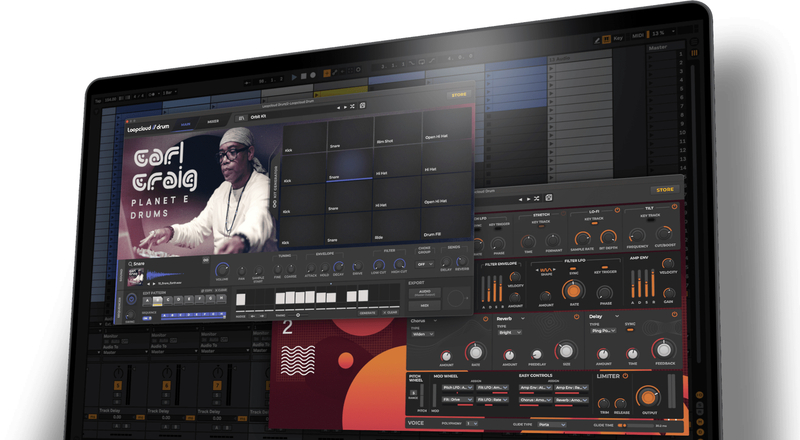Play the sample preview under the Snare waveform
Viewport: 800px width, 440px height.
154,283
